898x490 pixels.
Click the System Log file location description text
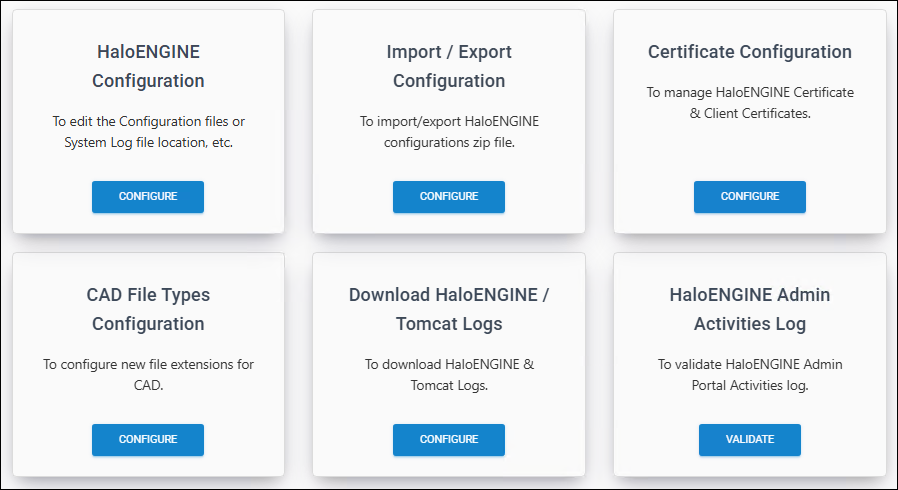[x=148, y=132]
